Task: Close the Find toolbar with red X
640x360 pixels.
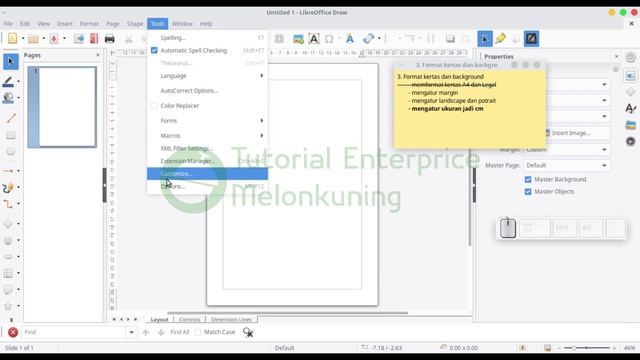Action: (13, 332)
